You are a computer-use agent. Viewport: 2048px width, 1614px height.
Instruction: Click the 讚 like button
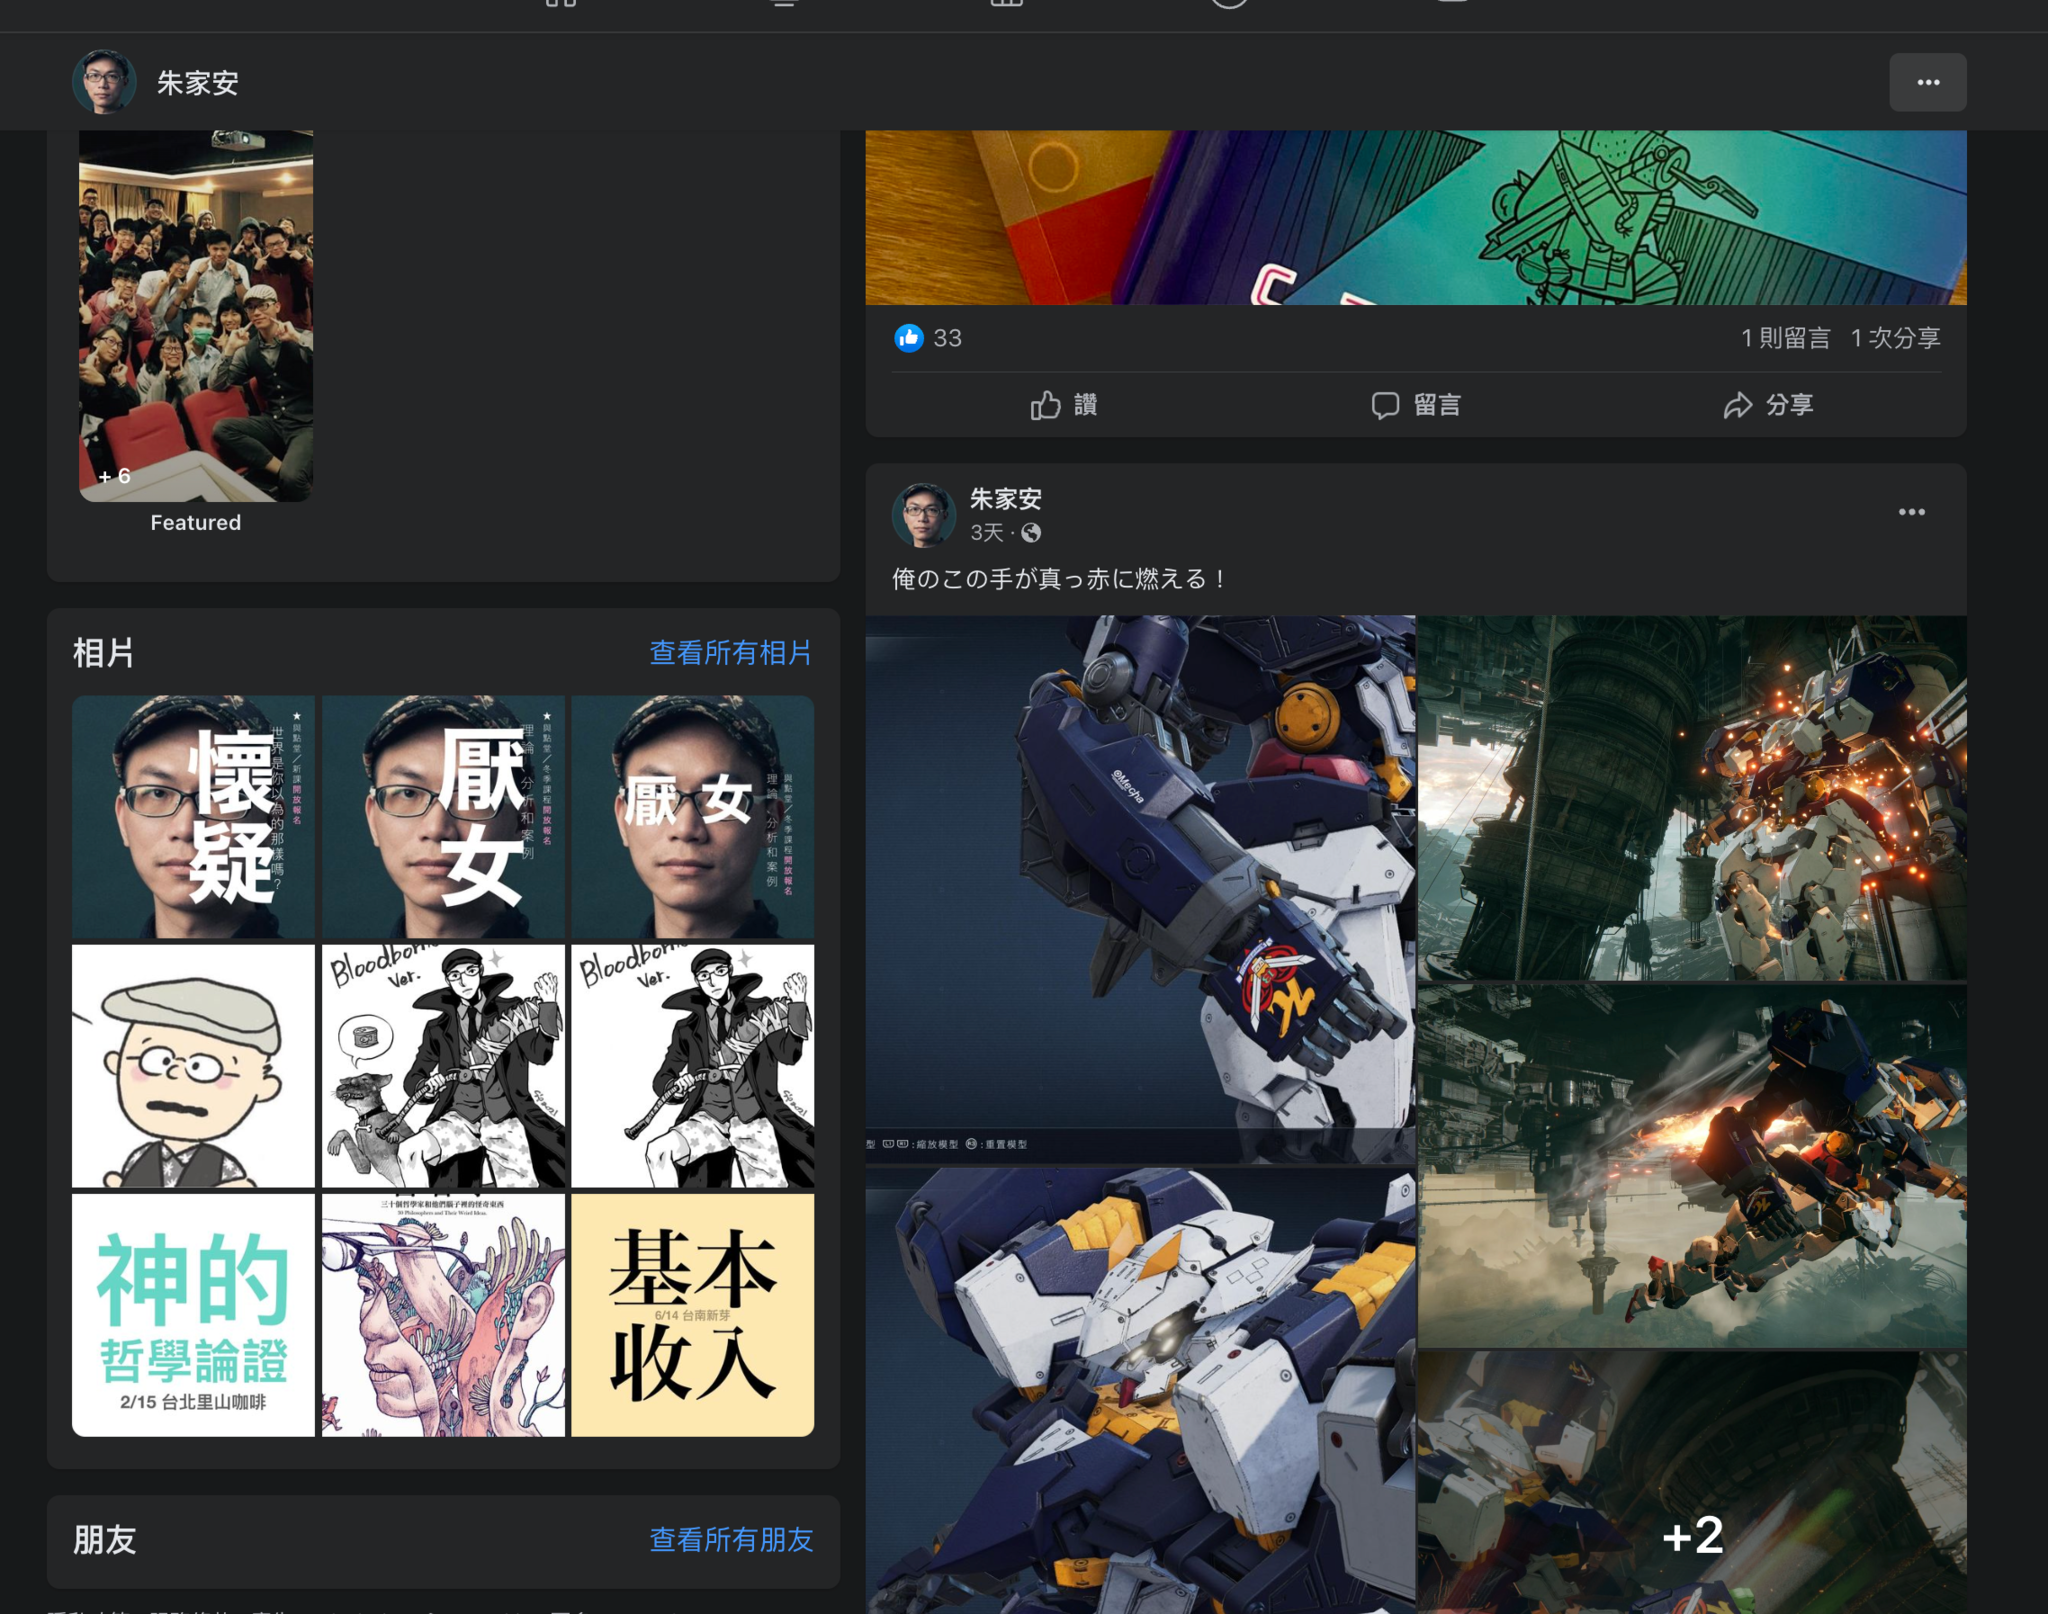coord(1064,405)
